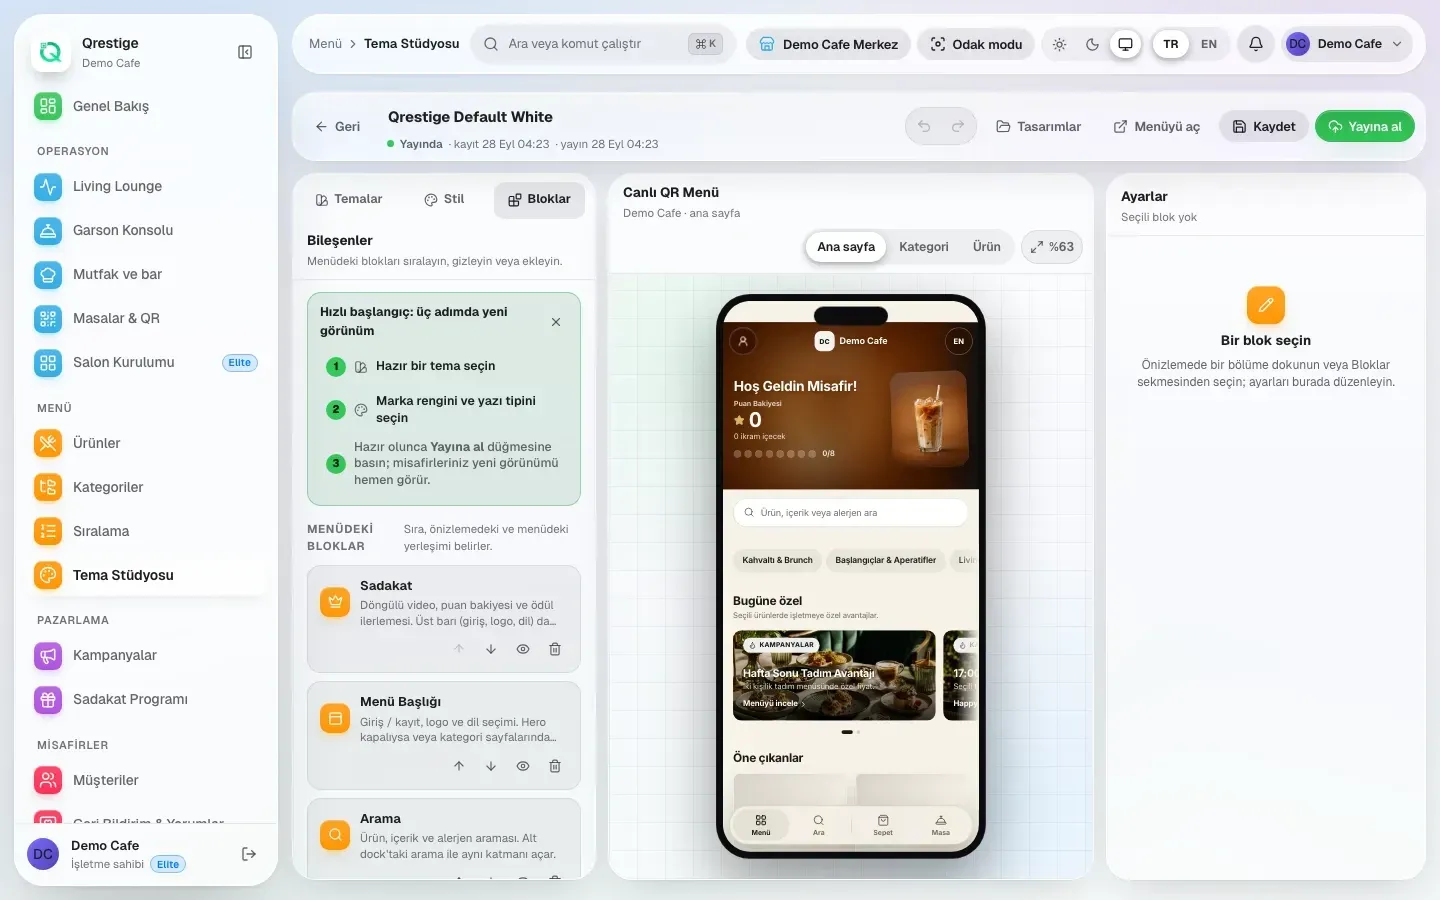Switch to Stil tab

[444, 199]
